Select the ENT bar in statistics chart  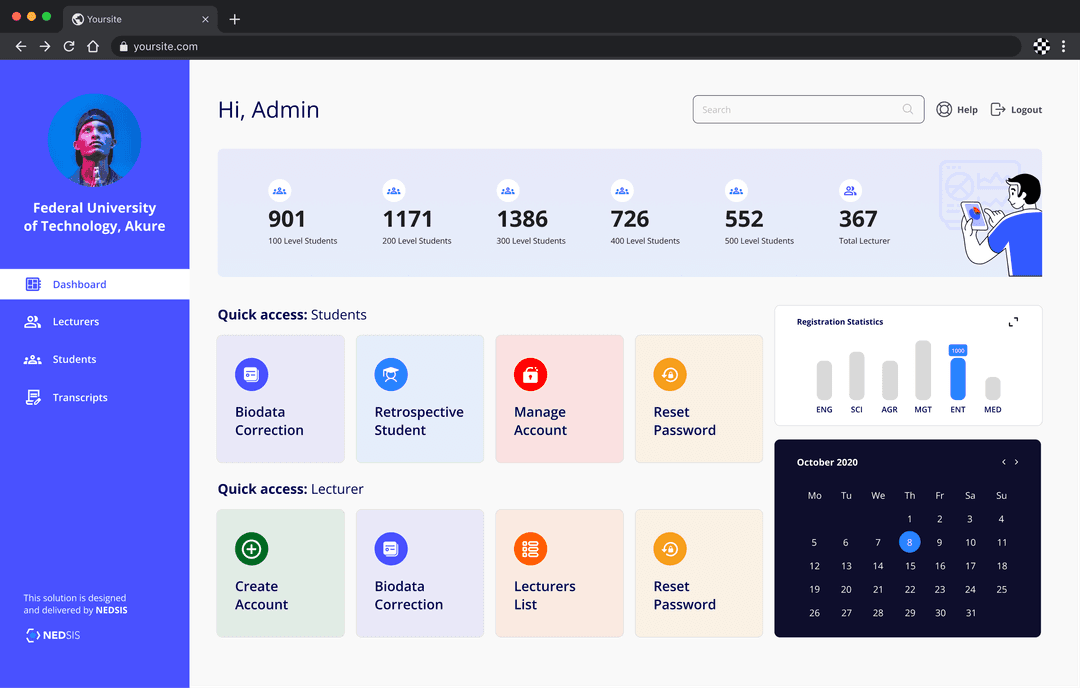pyautogui.click(x=958, y=378)
